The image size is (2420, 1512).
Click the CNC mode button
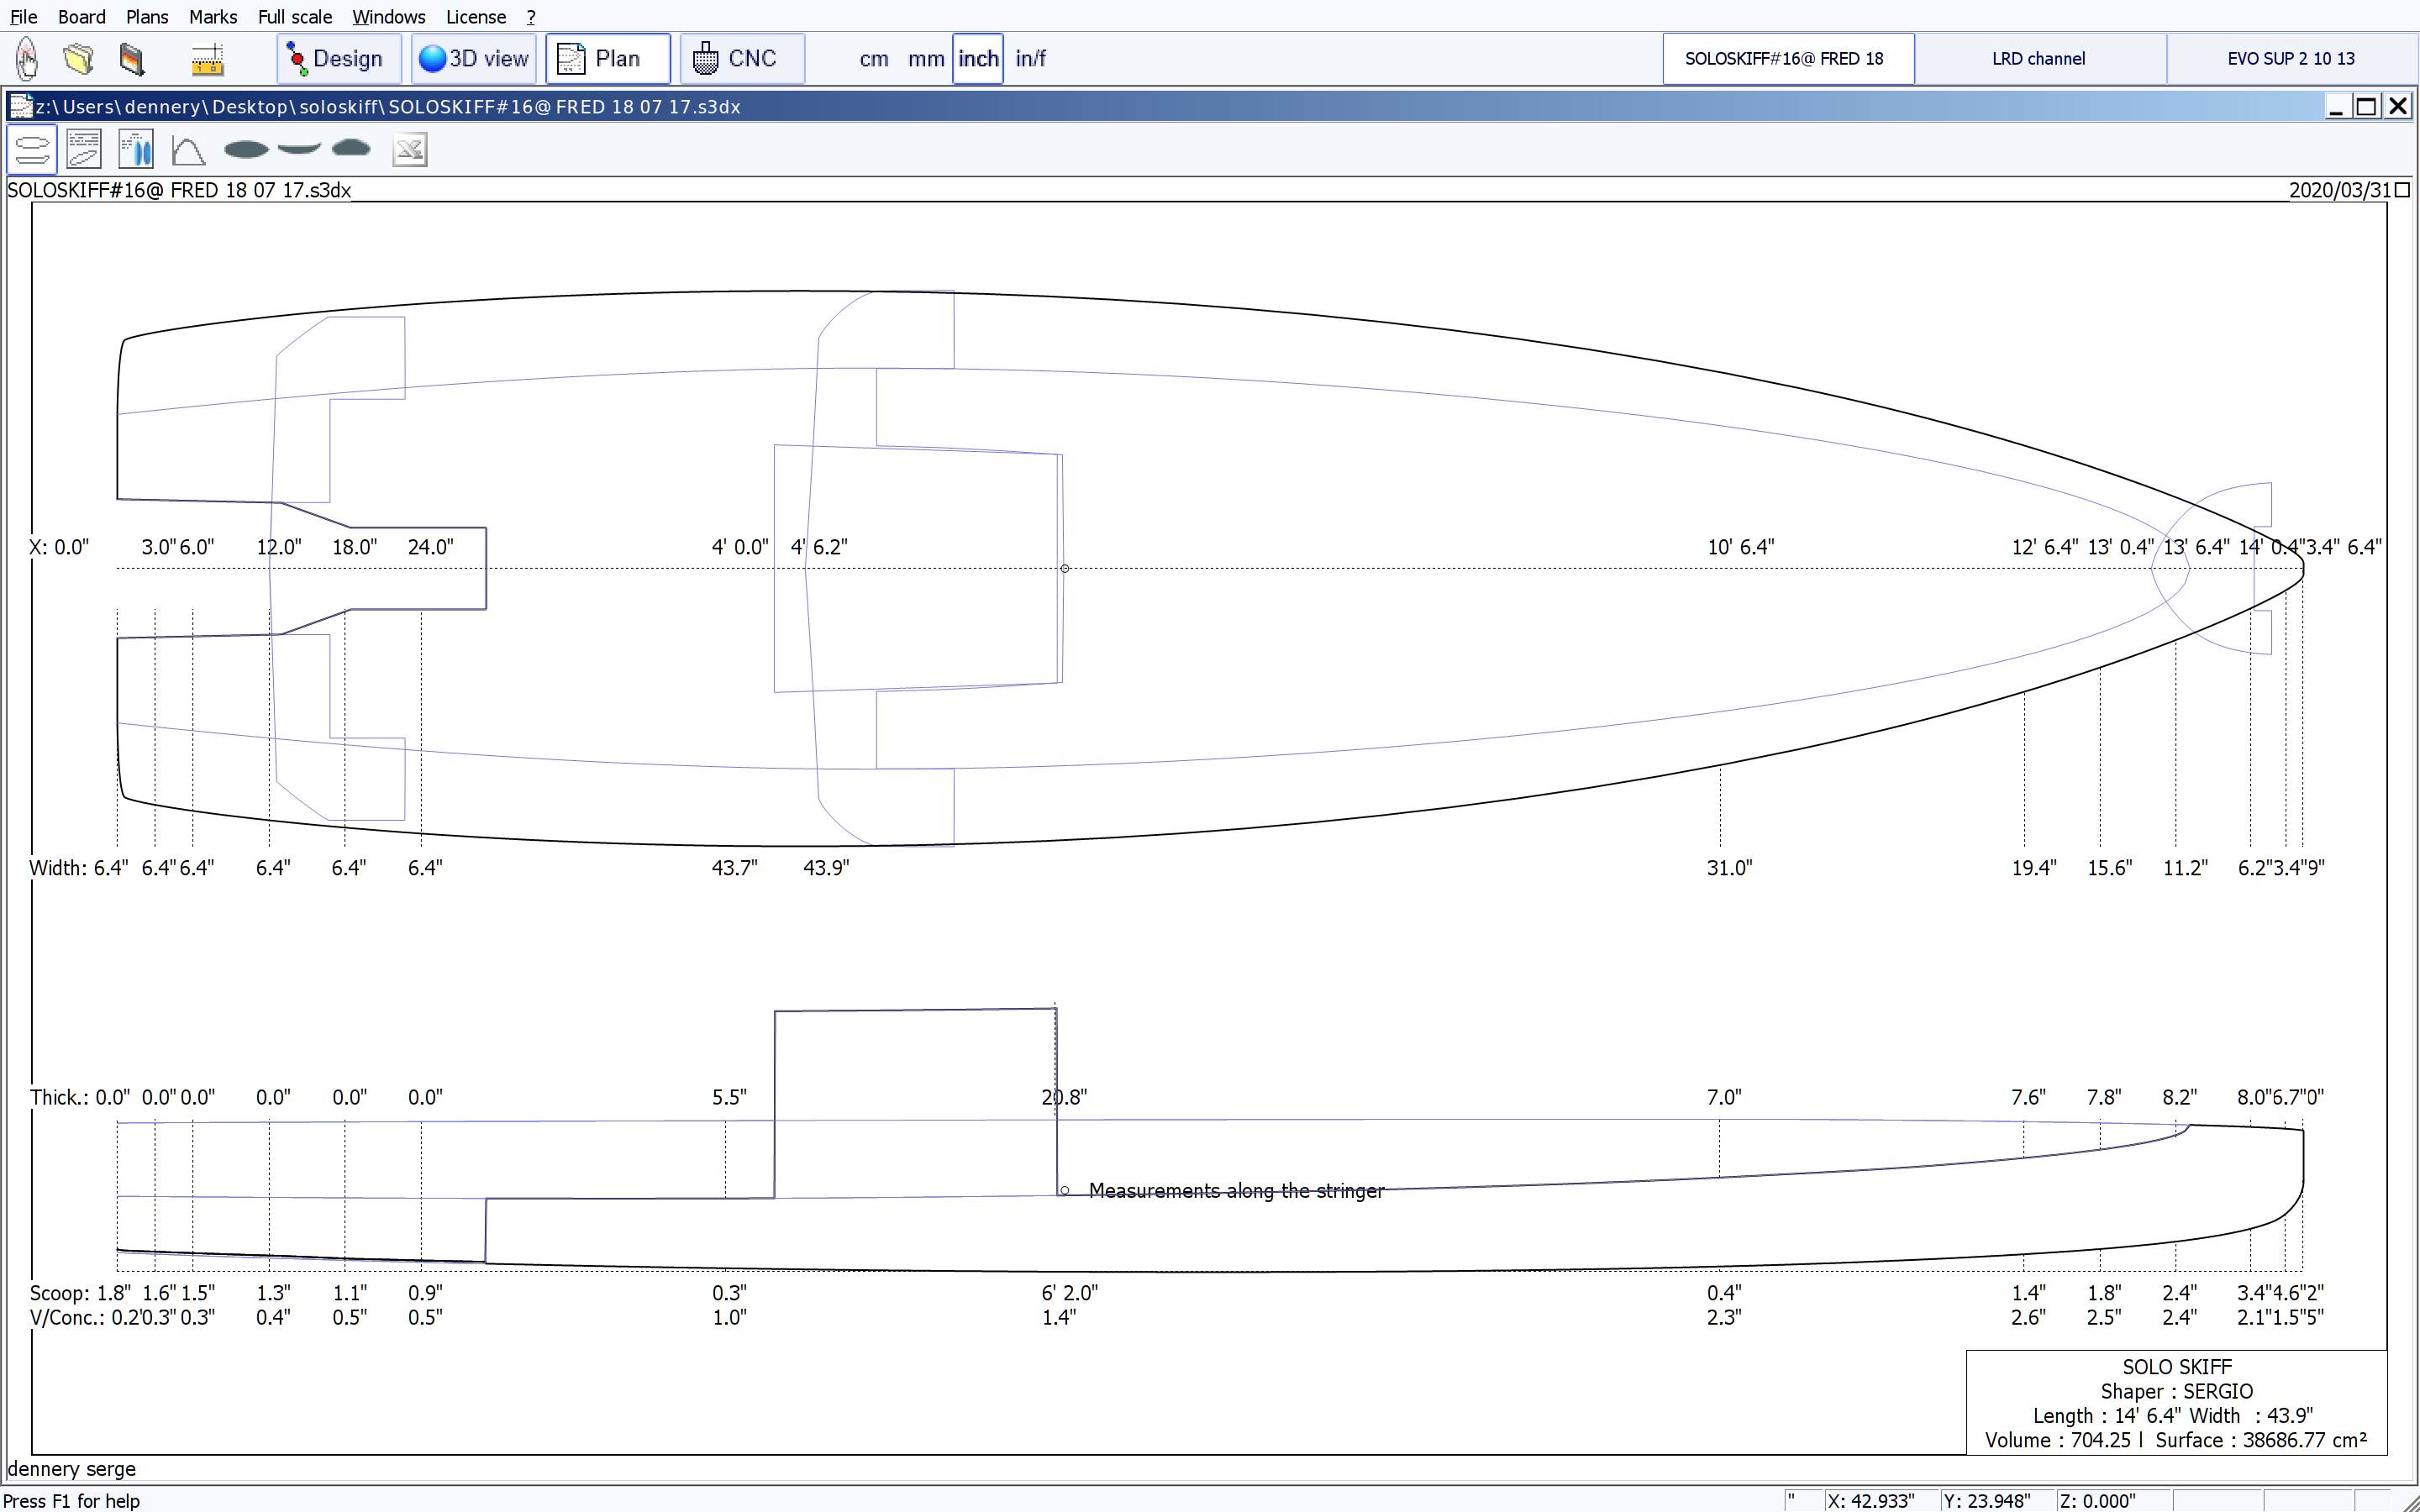[x=741, y=59]
